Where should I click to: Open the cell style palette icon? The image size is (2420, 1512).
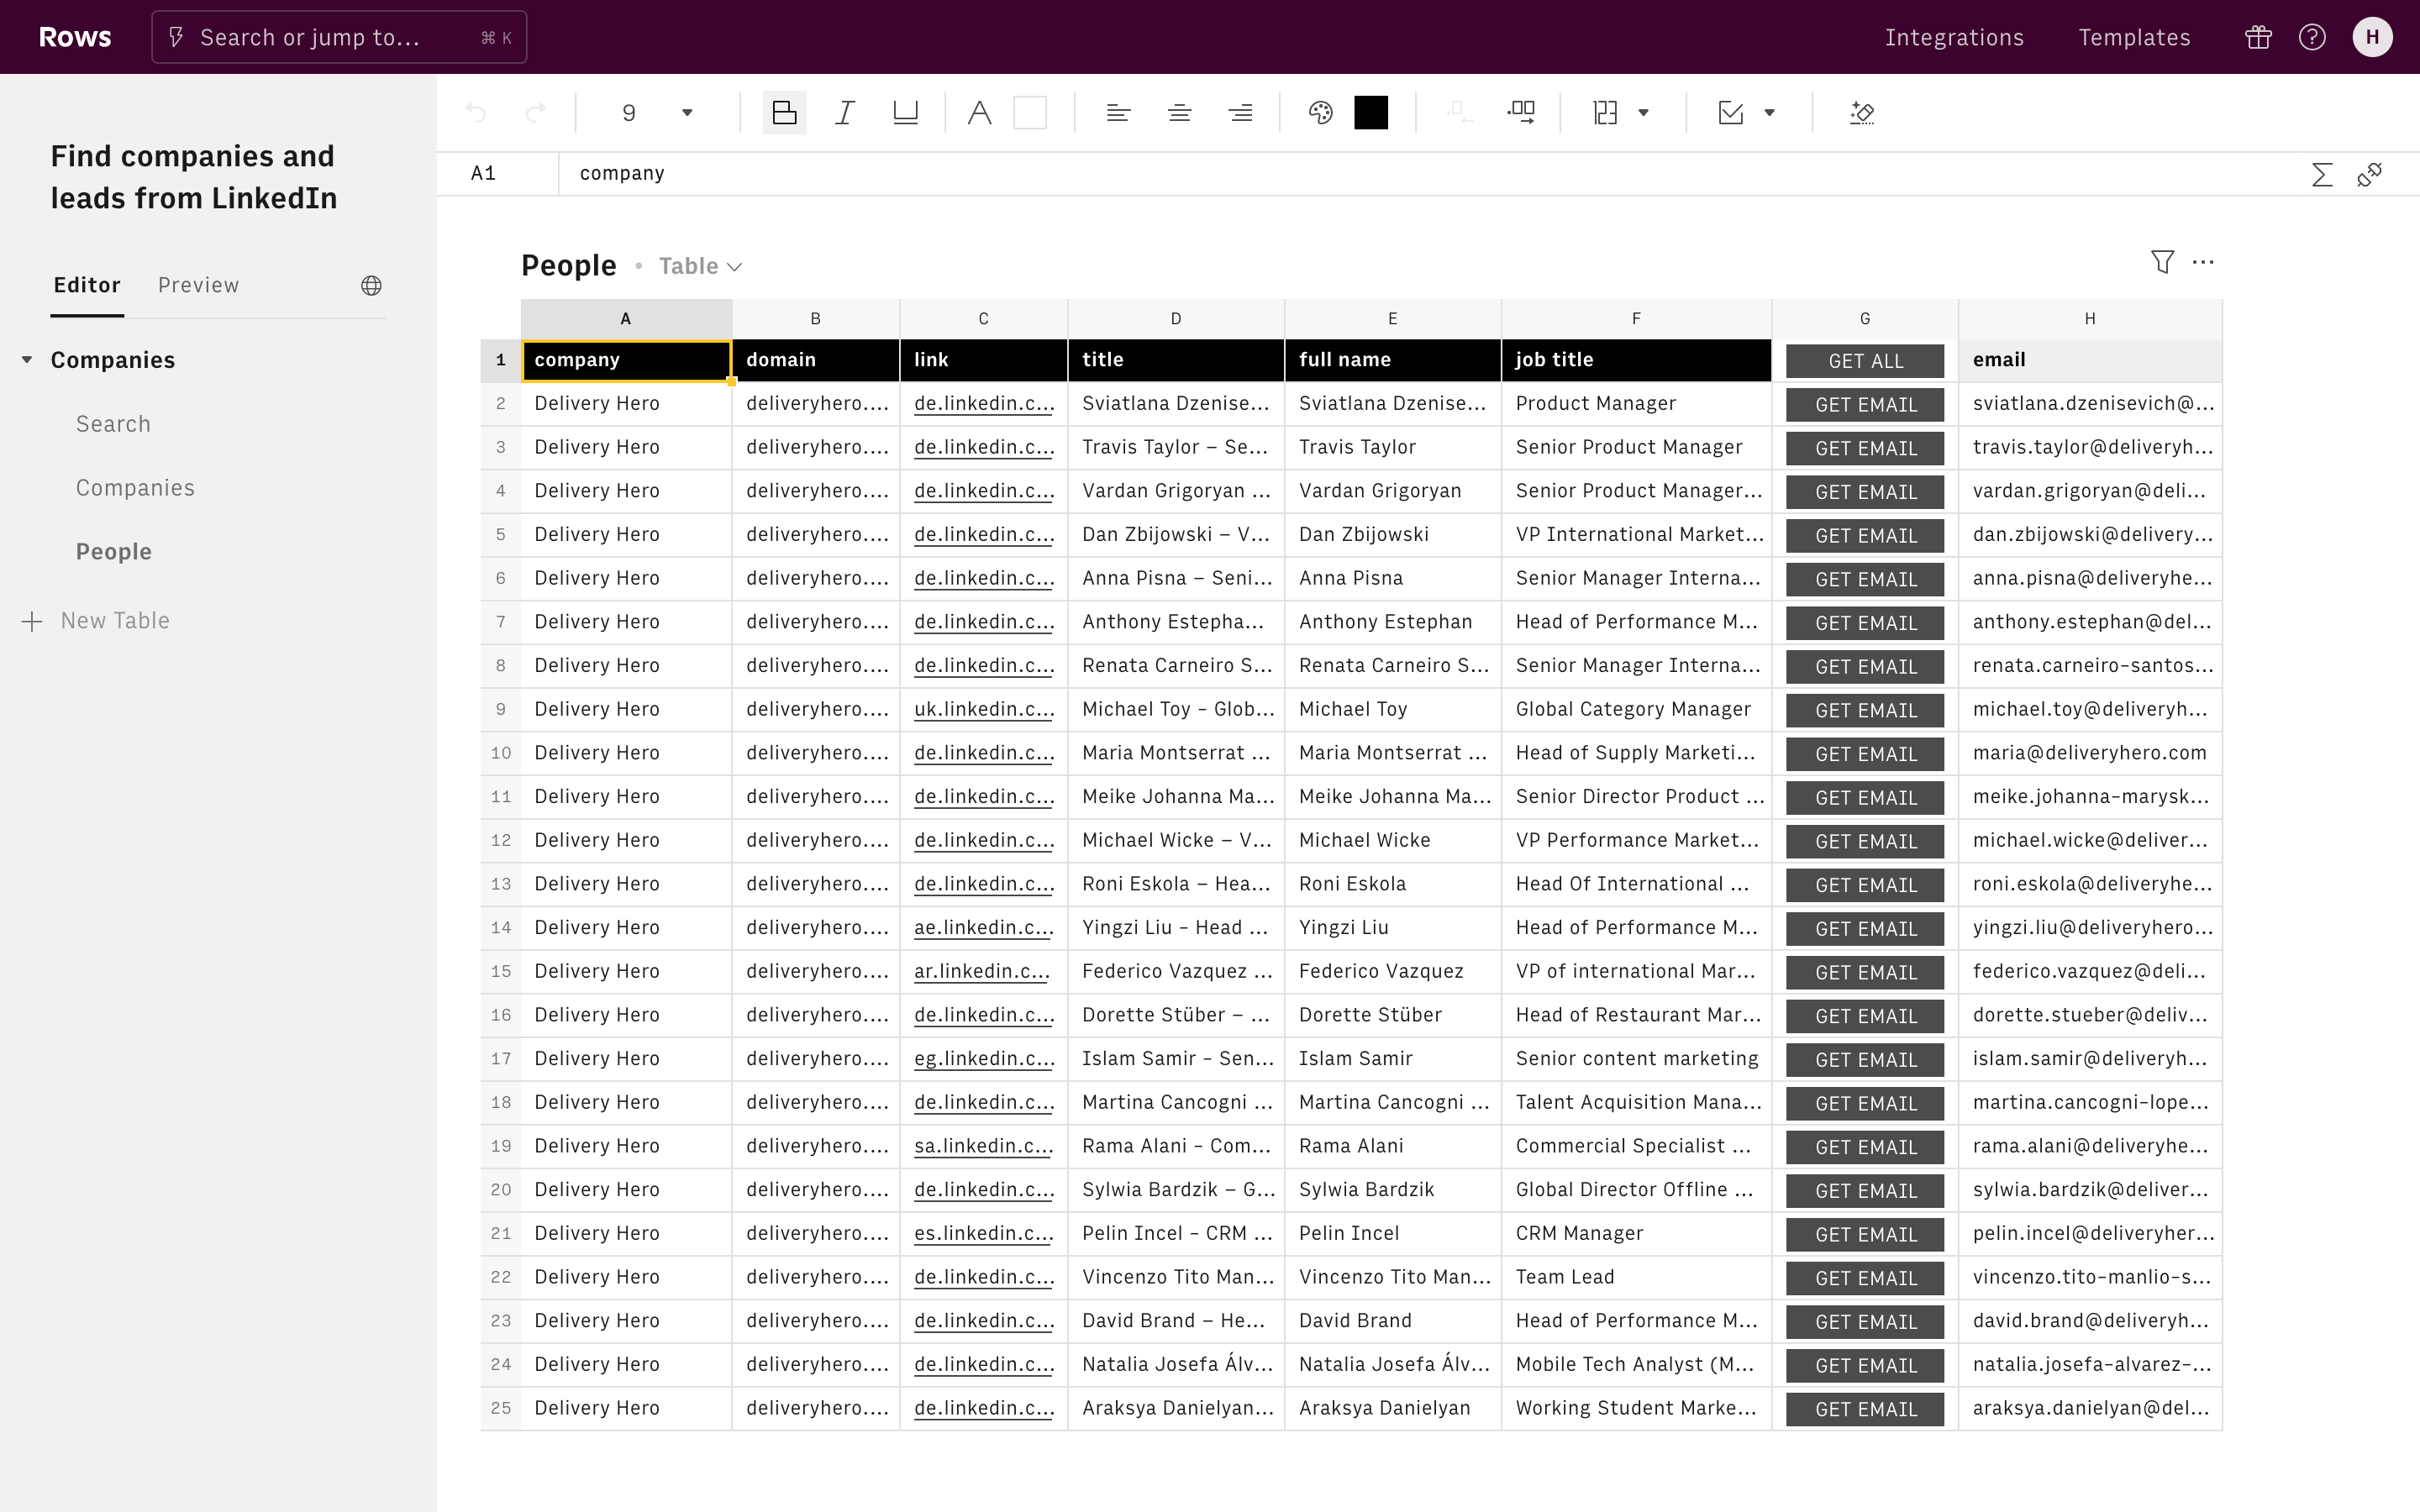coord(1320,113)
